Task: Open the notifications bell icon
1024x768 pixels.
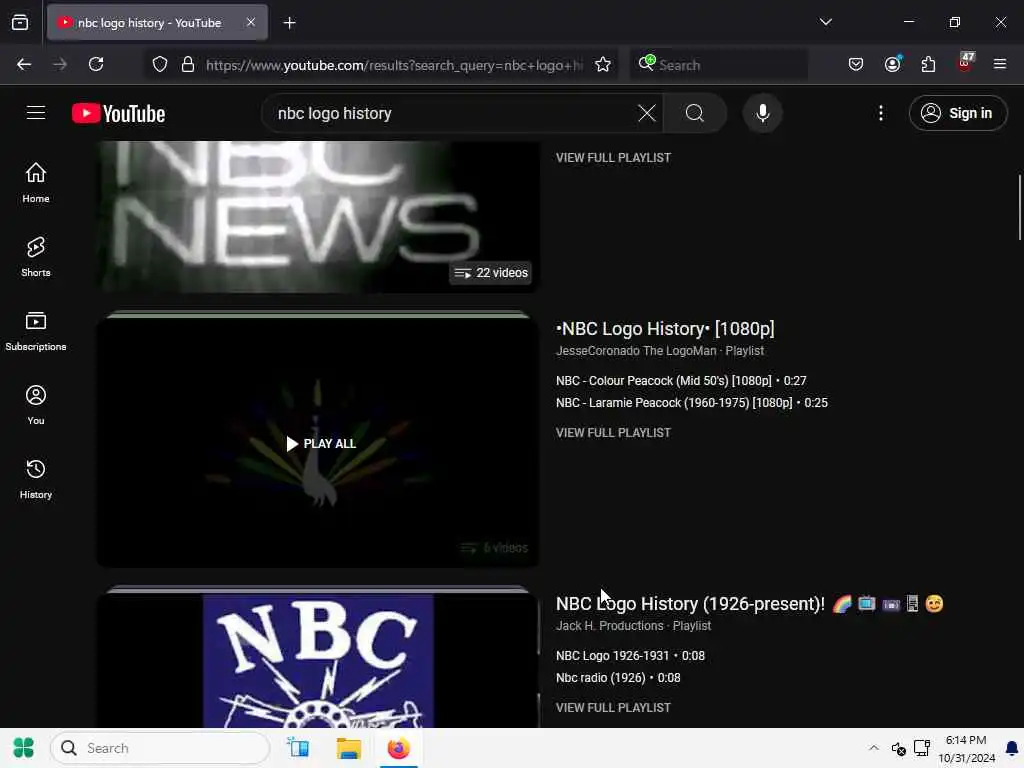Action: 1012,748
